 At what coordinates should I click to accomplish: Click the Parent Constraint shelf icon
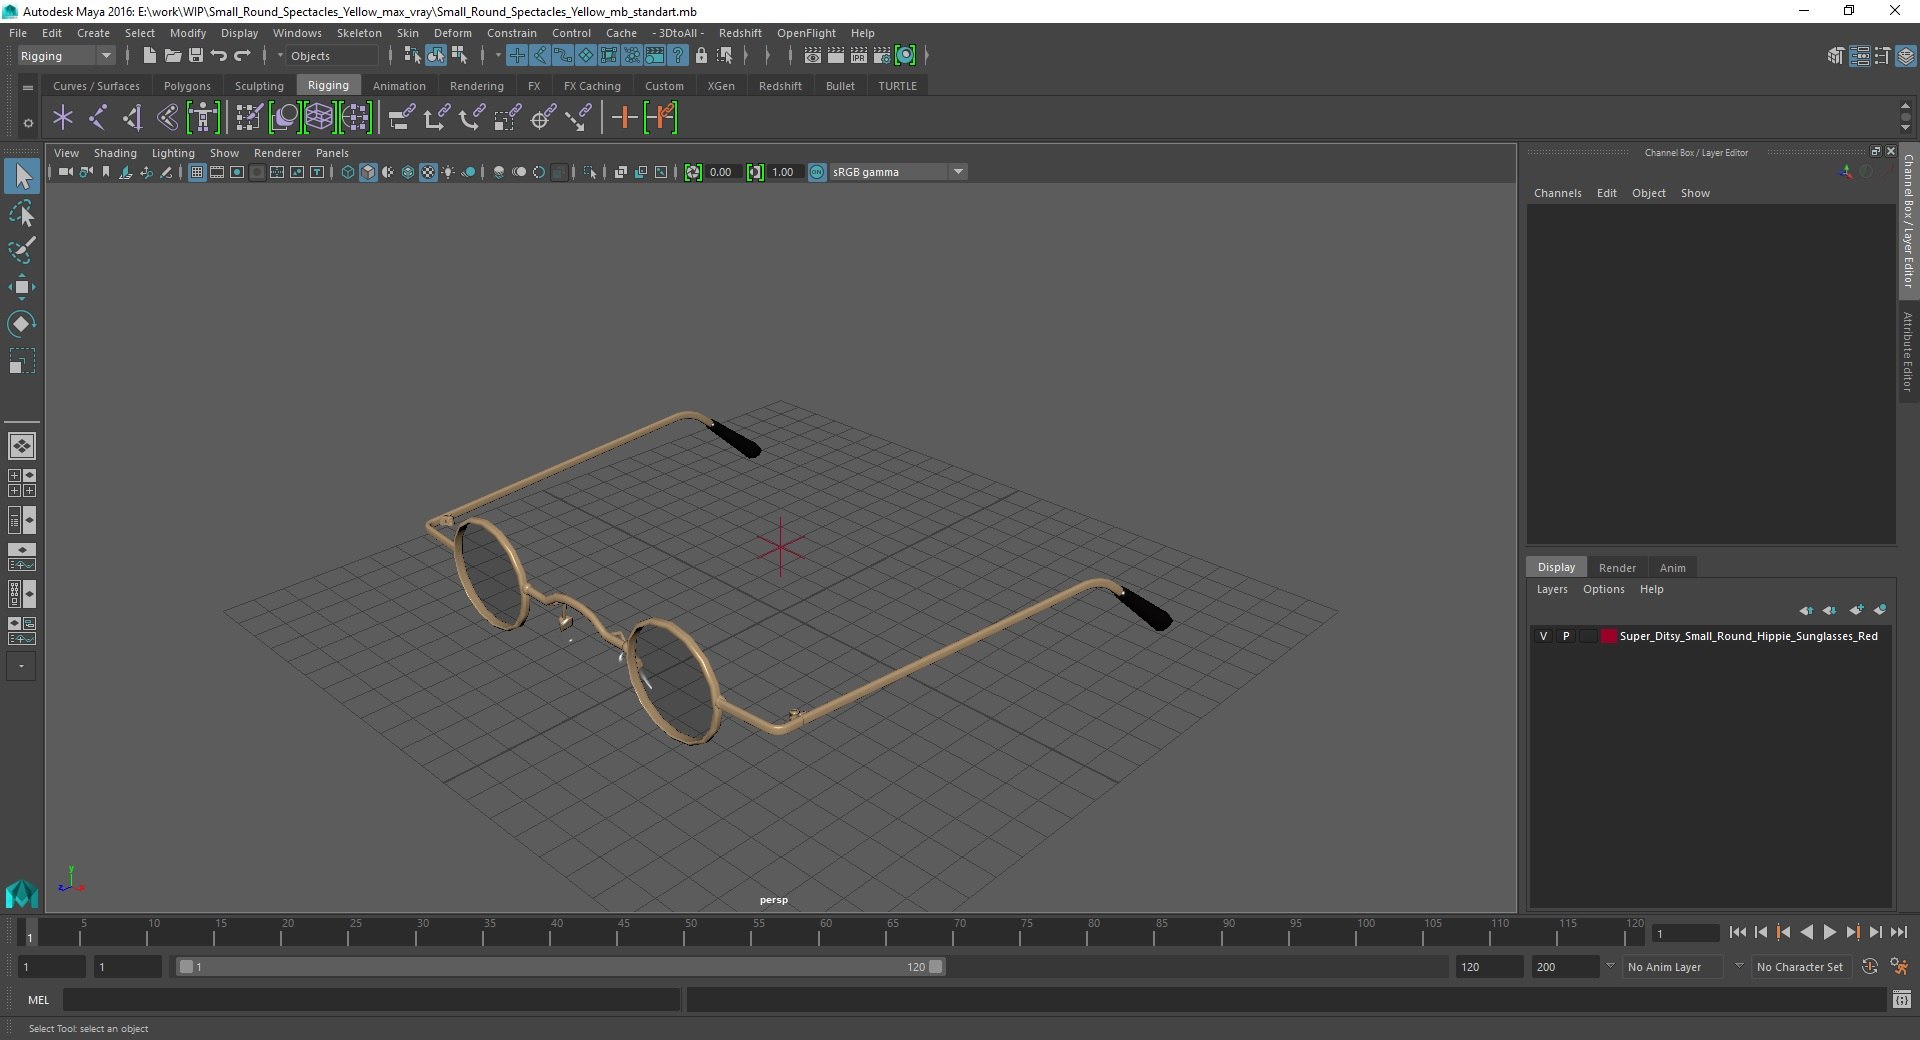click(x=401, y=118)
